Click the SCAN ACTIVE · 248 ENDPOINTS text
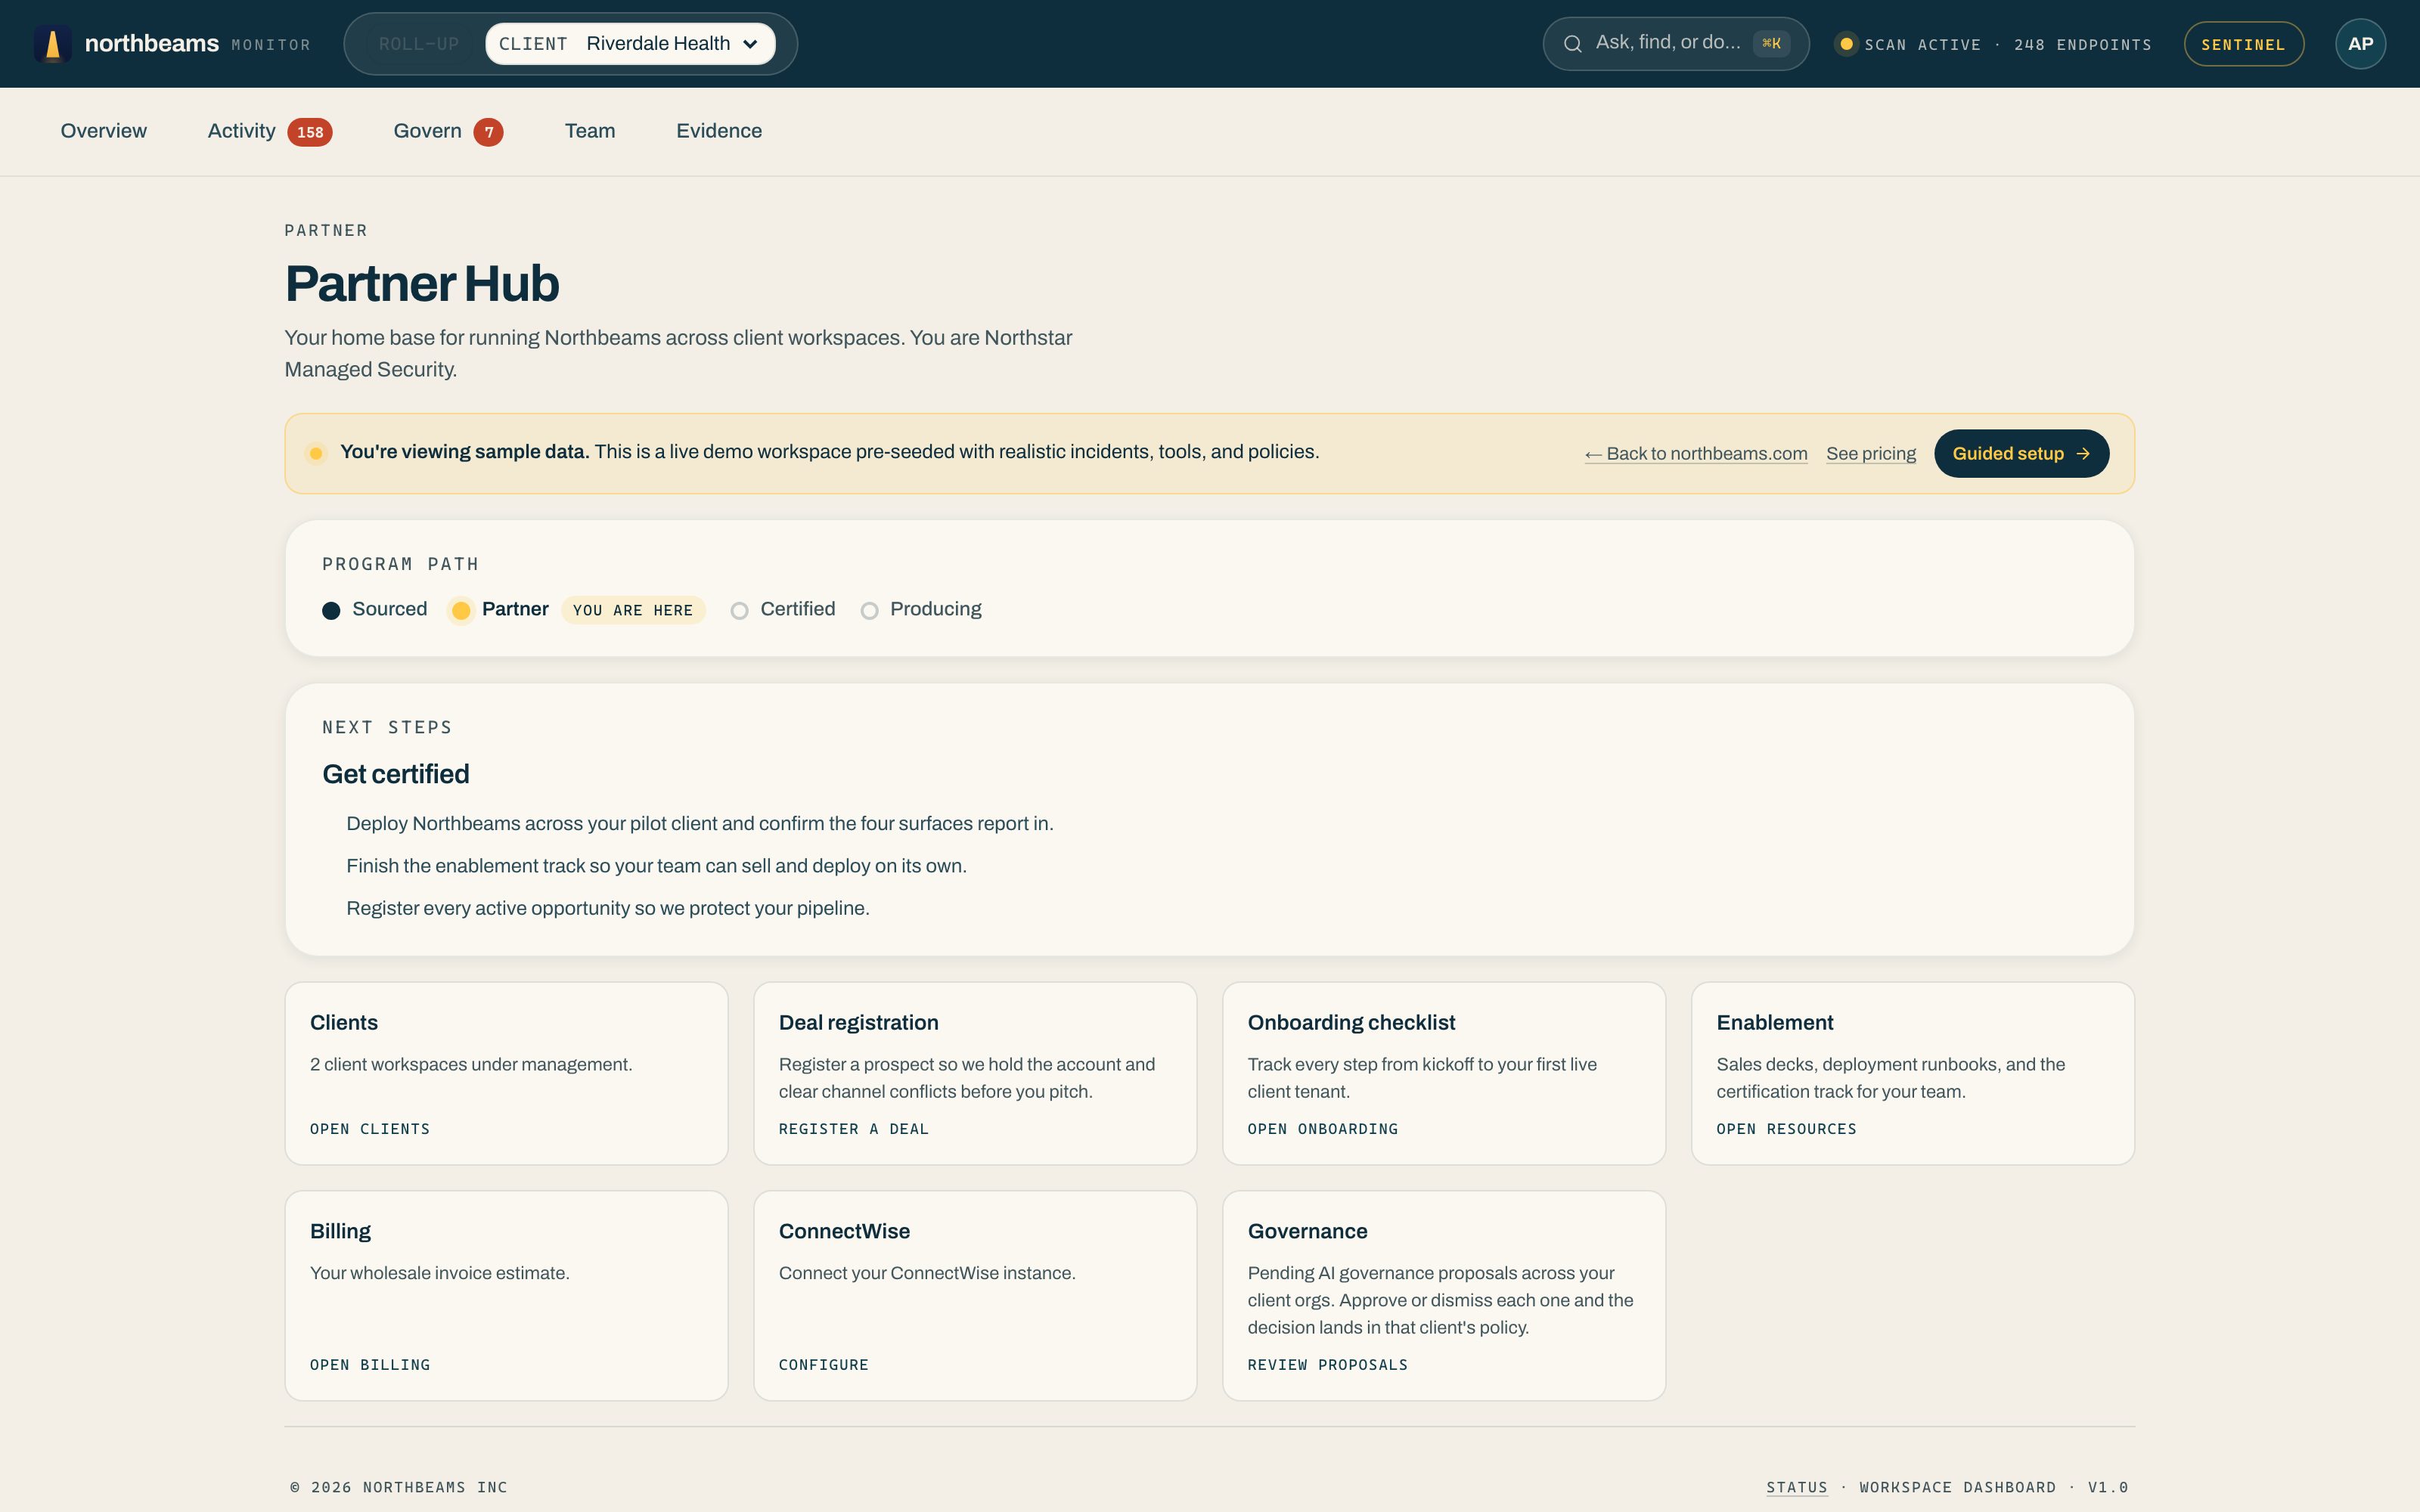The width and height of the screenshot is (2420, 1512). coord(2008,45)
